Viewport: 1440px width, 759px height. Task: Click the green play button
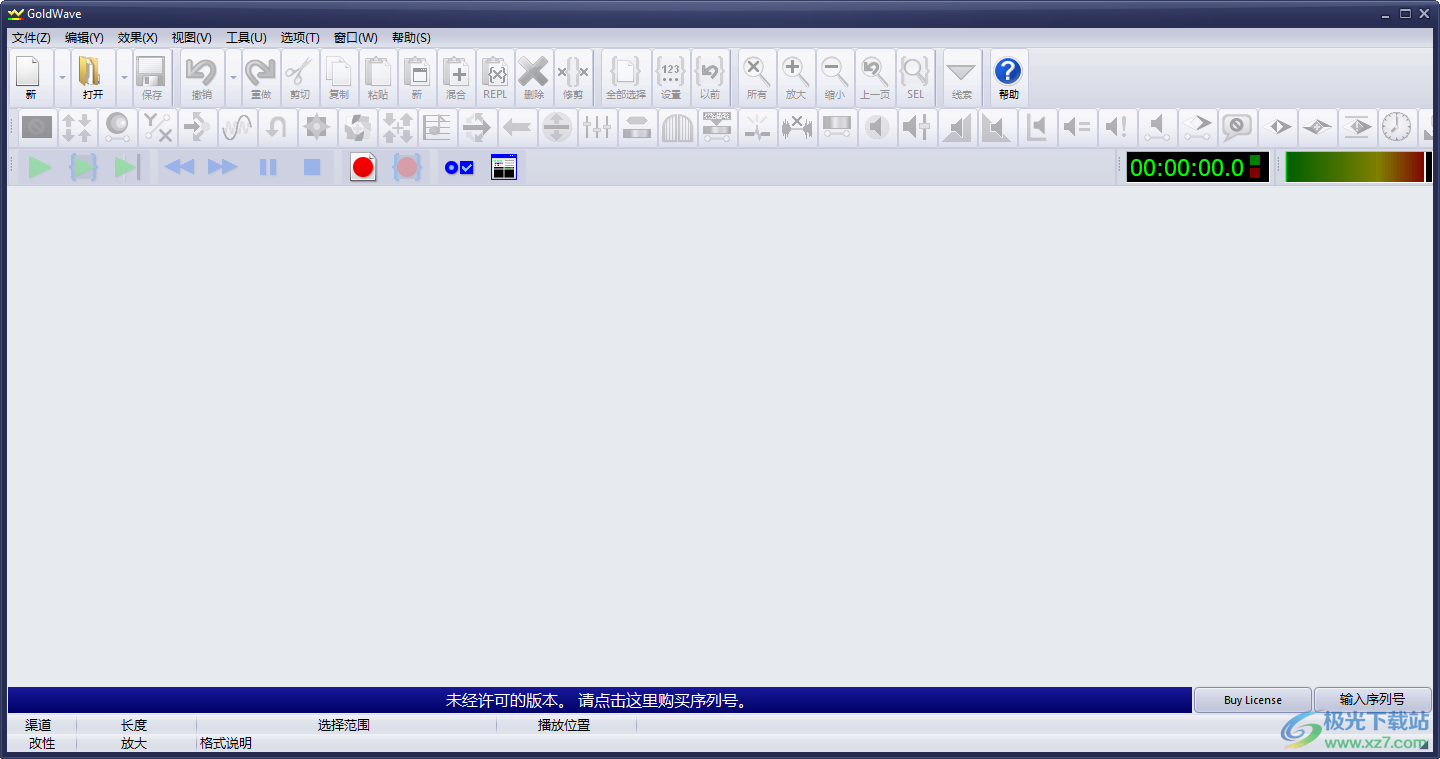click(x=40, y=167)
